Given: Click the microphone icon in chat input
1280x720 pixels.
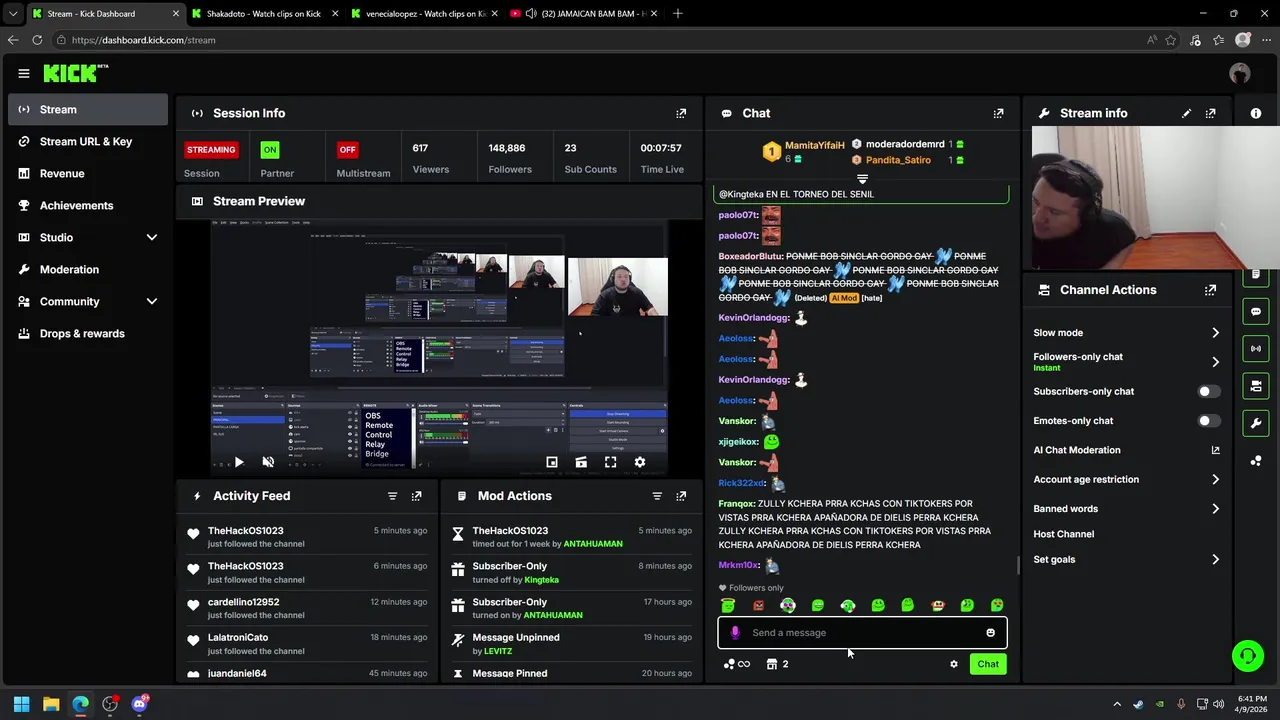Looking at the screenshot, I should click(735, 632).
